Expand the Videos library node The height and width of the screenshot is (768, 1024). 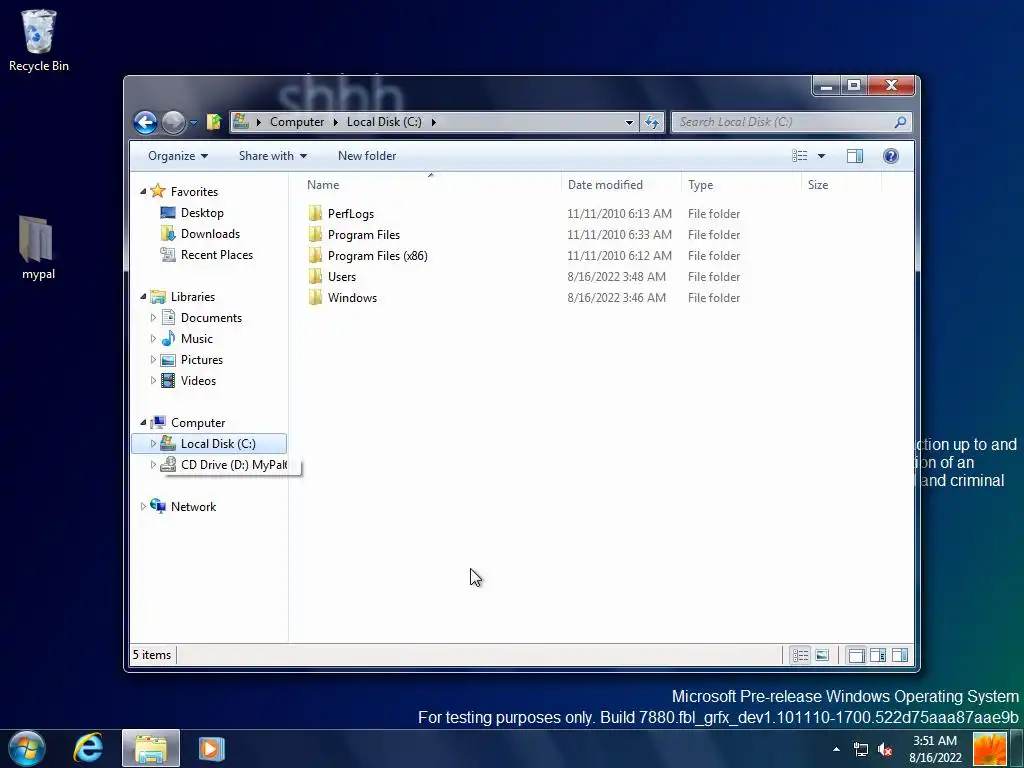[153, 380]
